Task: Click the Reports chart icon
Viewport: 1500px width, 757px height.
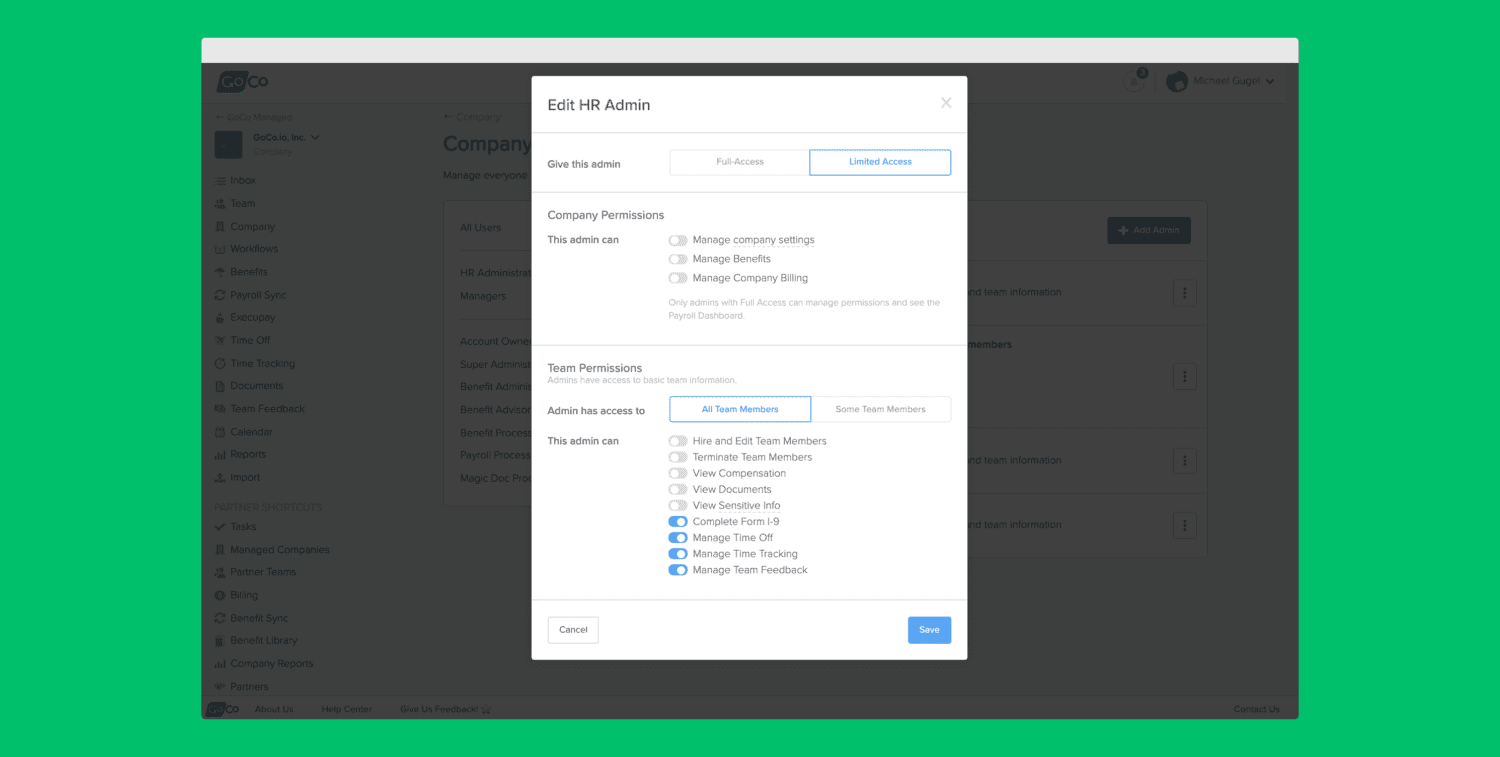Action: click(220, 455)
